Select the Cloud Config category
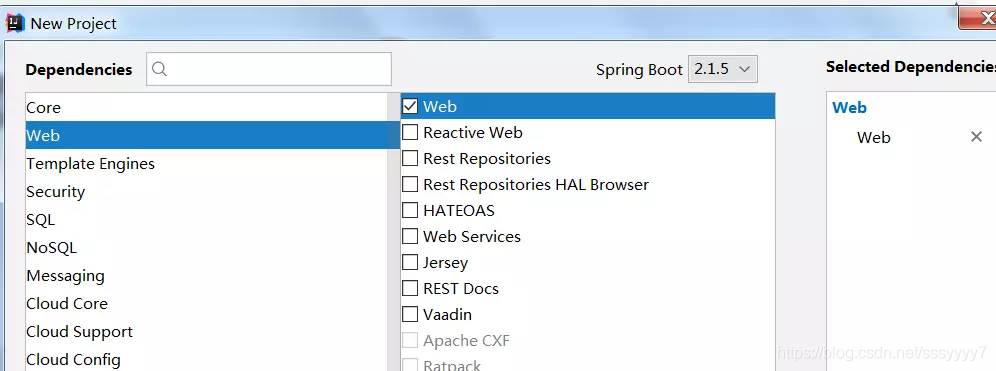This screenshot has height=371, width=996. (x=206, y=359)
